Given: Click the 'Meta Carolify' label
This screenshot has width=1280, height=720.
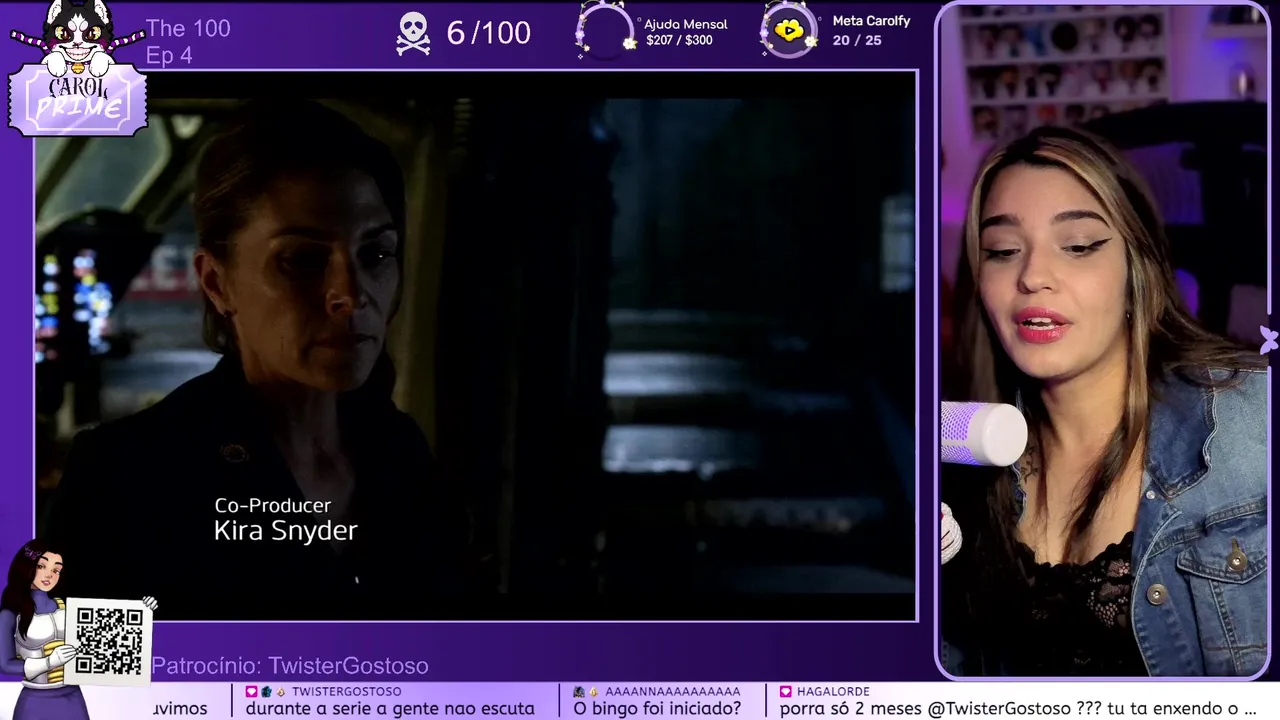Looking at the screenshot, I should coord(871,21).
